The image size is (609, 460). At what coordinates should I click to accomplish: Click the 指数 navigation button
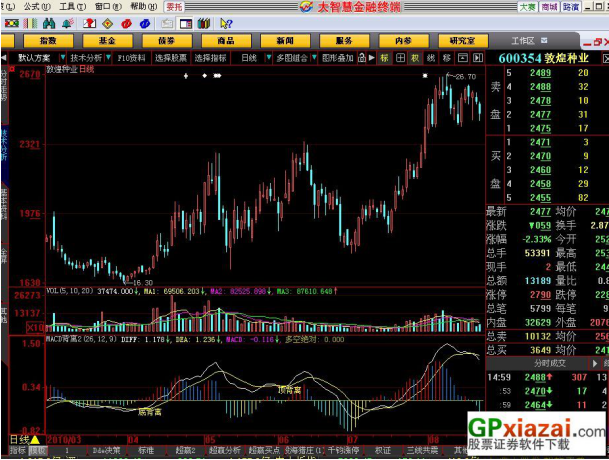48,40
